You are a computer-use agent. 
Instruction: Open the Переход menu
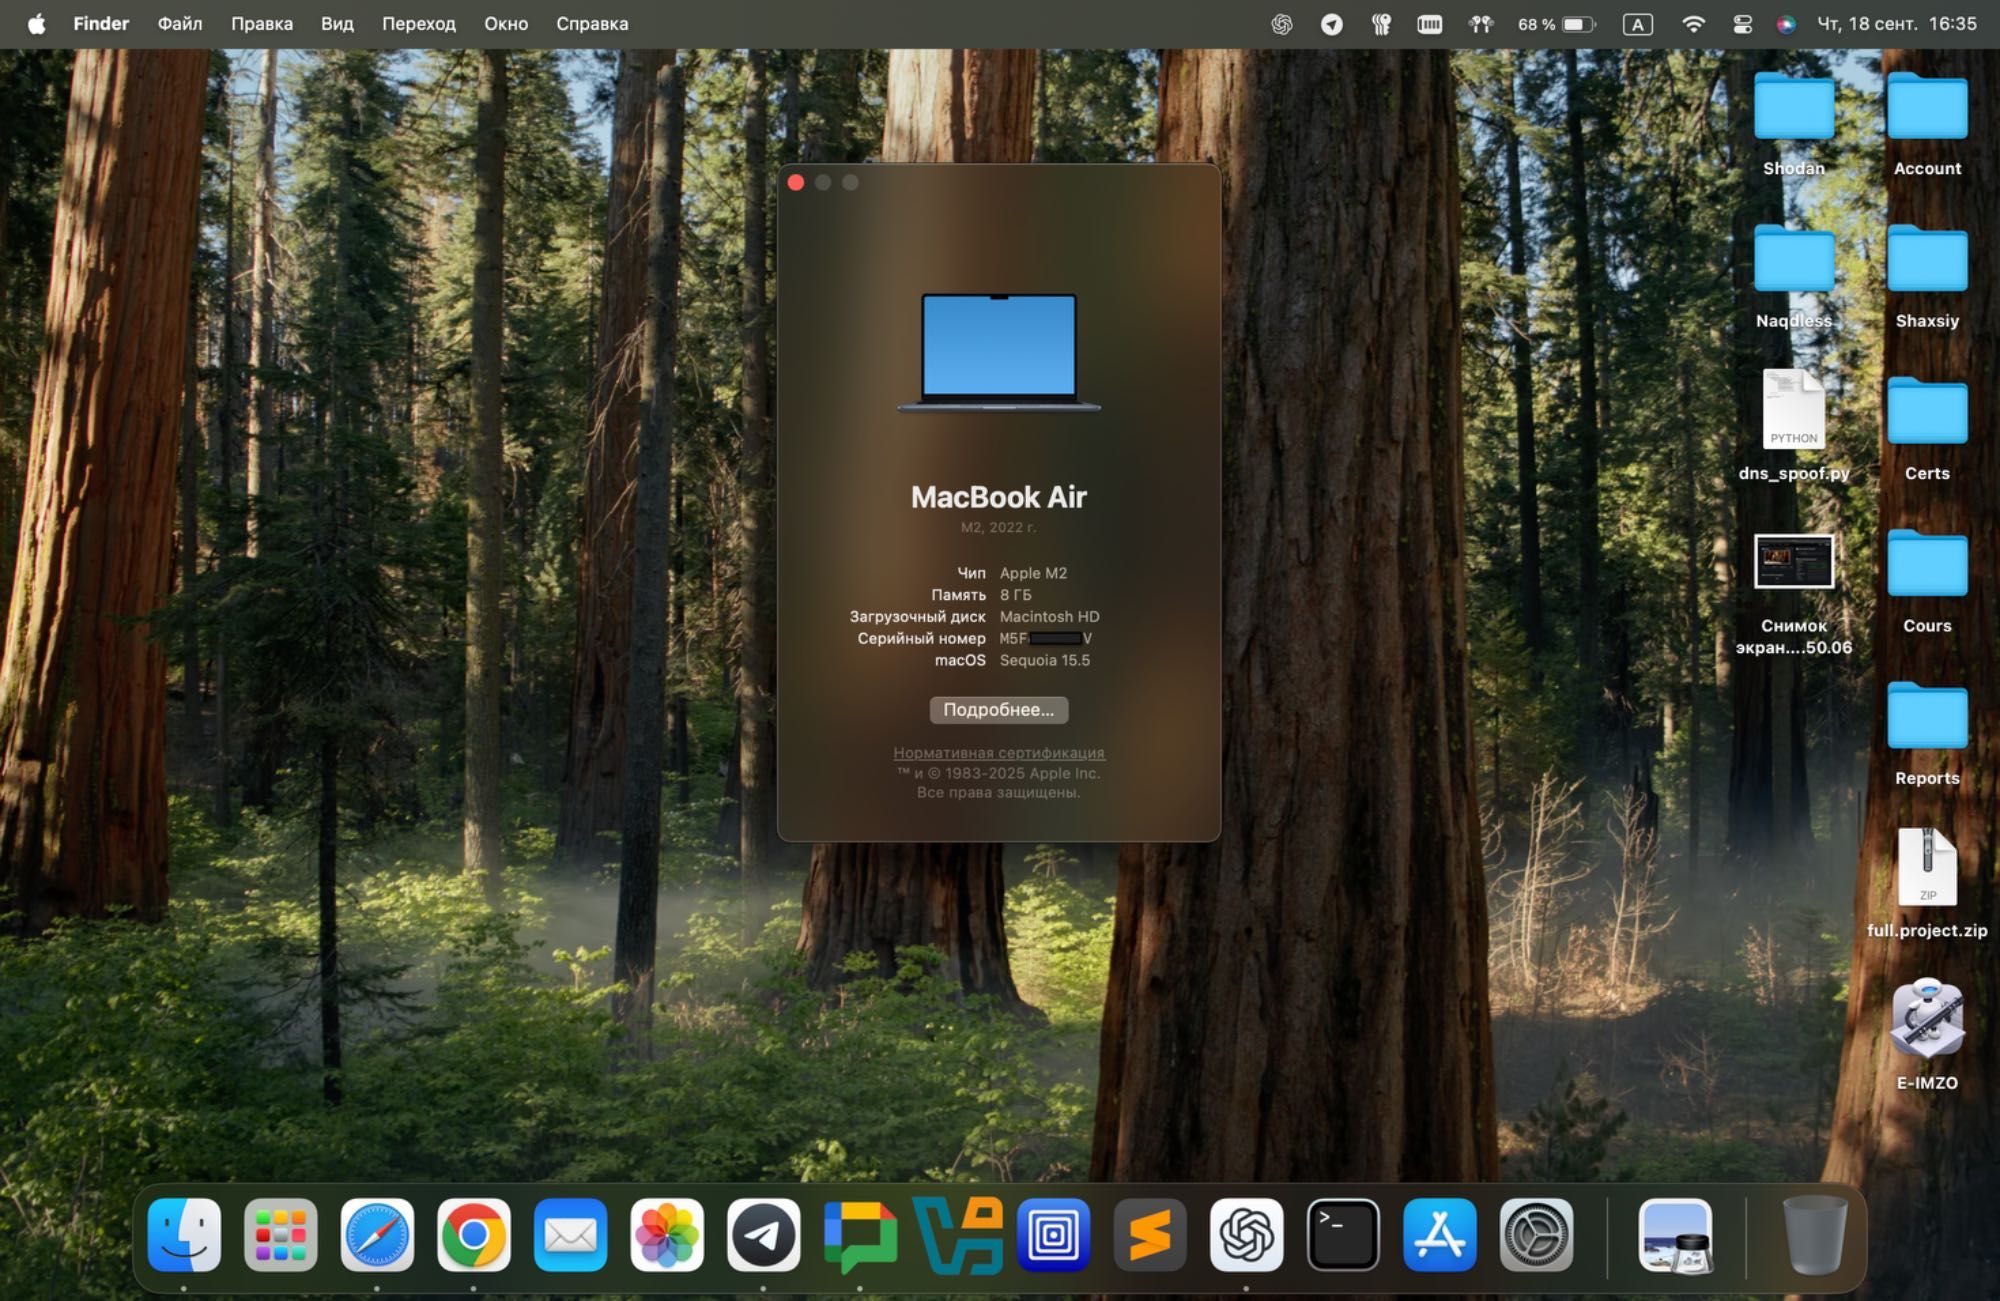(x=419, y=24)
